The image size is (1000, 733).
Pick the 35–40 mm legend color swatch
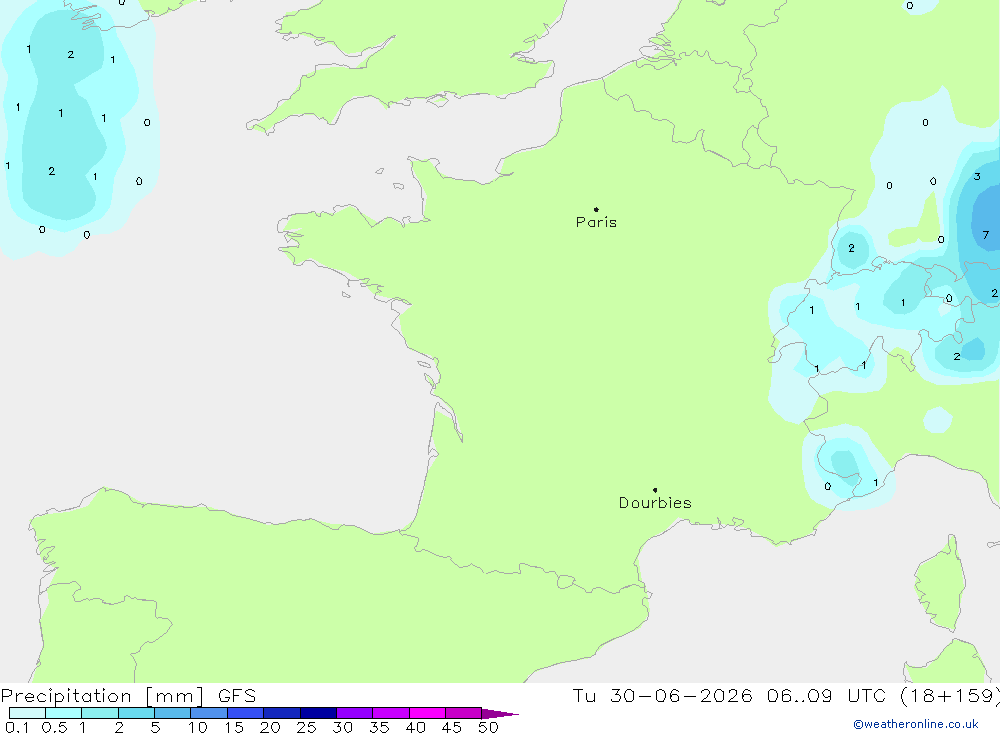pyautogui.click(x=391, y=713)
